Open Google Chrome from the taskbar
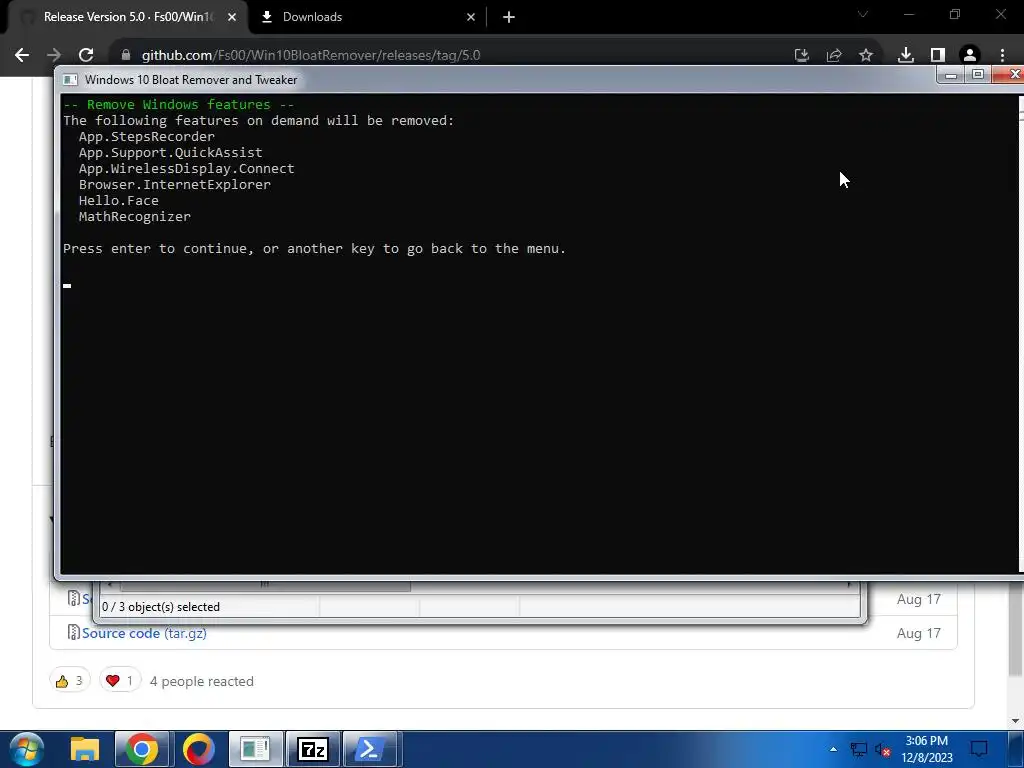Viewport: 1024px width, 768px height. click(x=142, y=749)
